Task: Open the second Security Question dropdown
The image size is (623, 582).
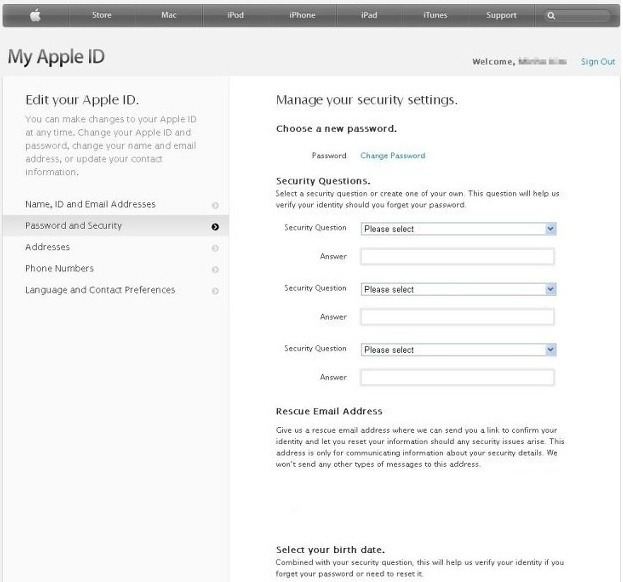Action: point(459,289)
